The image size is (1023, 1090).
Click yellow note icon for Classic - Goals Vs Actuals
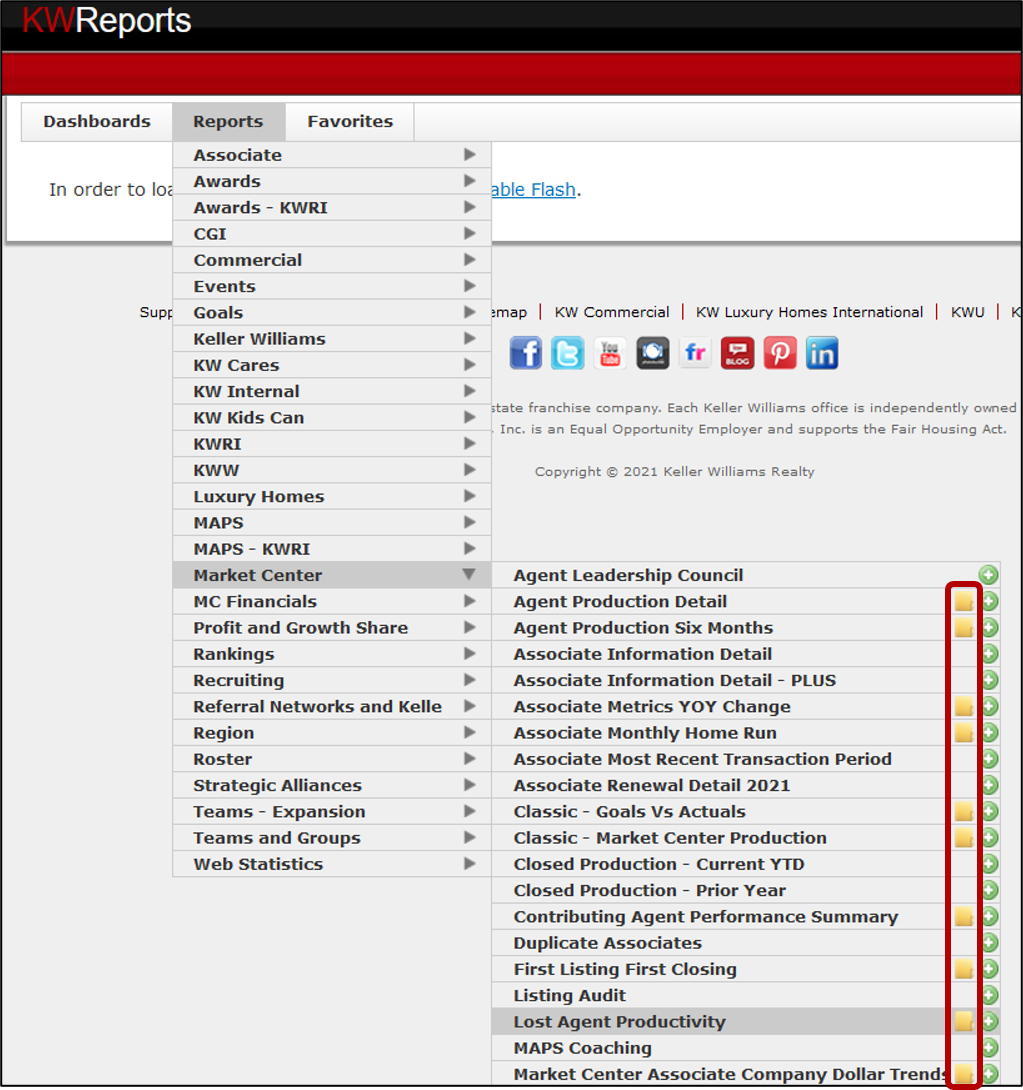tap(964, 811)
